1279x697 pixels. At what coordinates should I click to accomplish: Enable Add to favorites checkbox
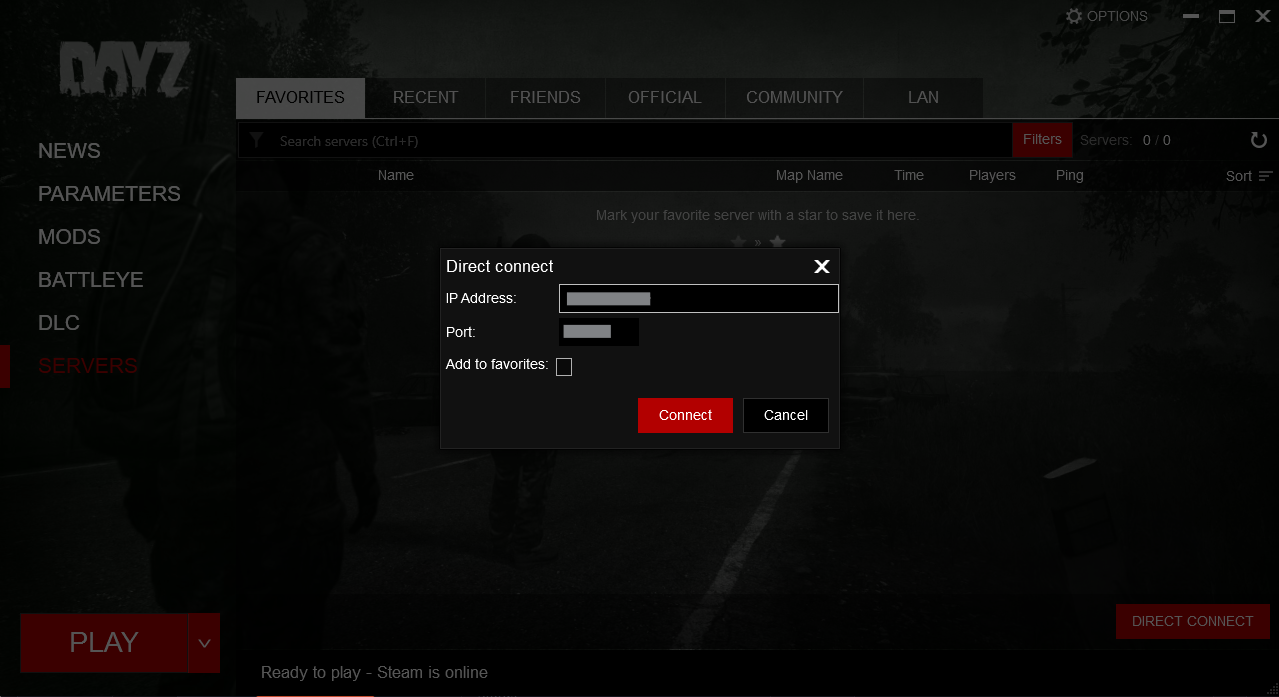(564, 367)
